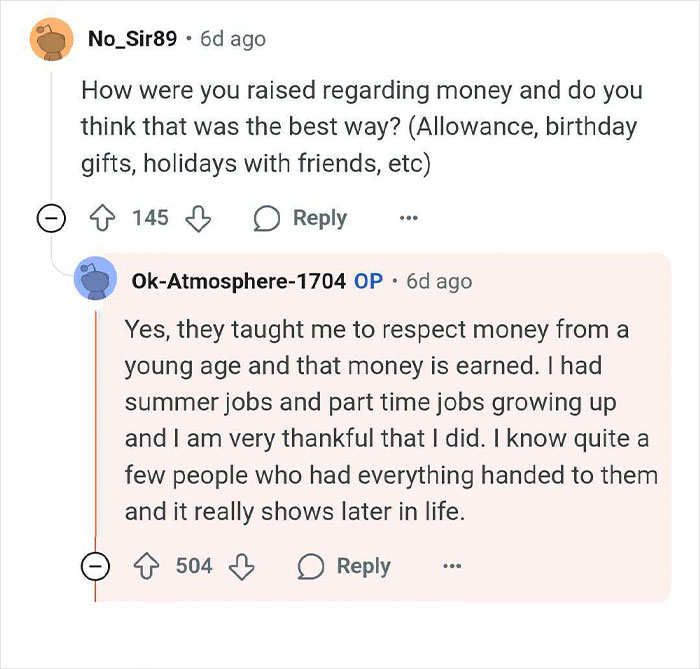This screenshot has width=700, height=669.
Task: Collapse the Ok-Atmosphere-1704 reply thread
Action: (x=95, y=567)
